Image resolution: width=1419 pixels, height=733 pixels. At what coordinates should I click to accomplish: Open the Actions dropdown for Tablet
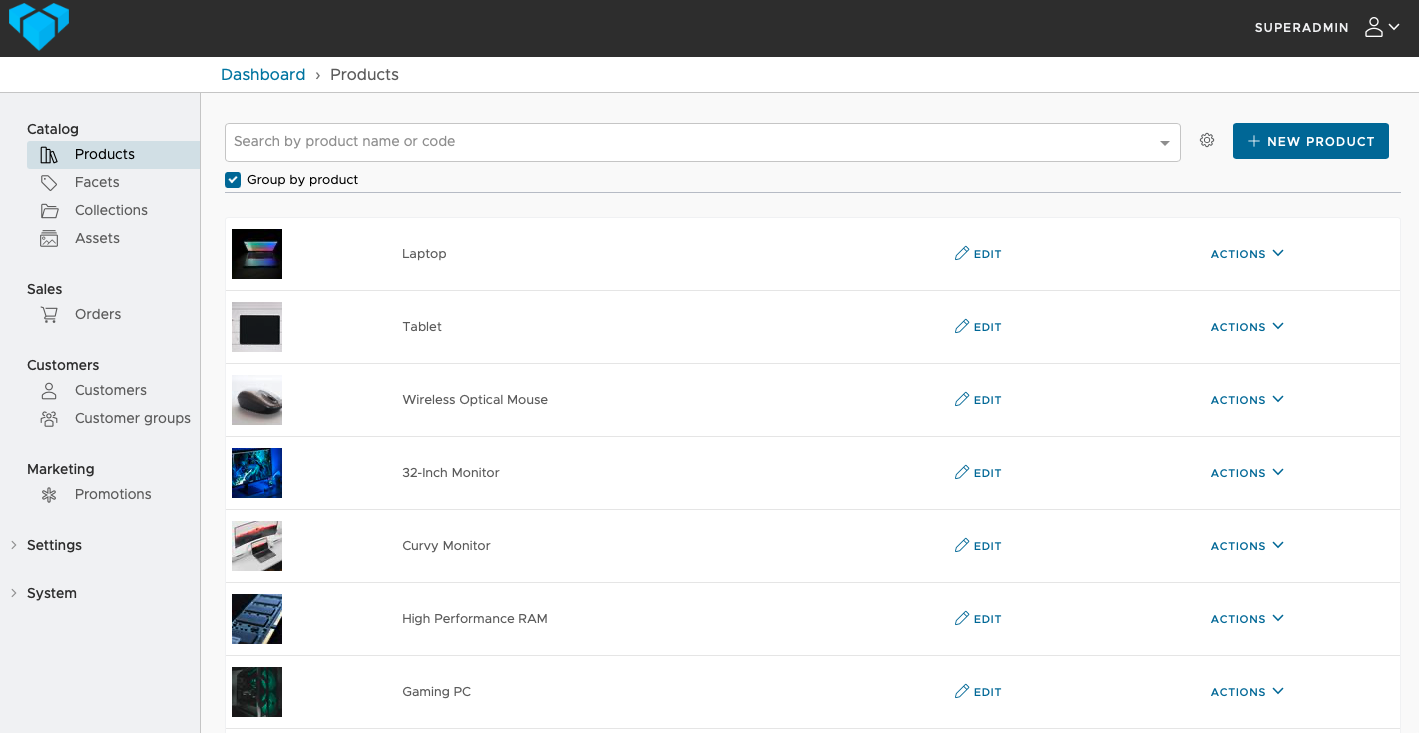pyautogui.click(x=1247, y=327)
